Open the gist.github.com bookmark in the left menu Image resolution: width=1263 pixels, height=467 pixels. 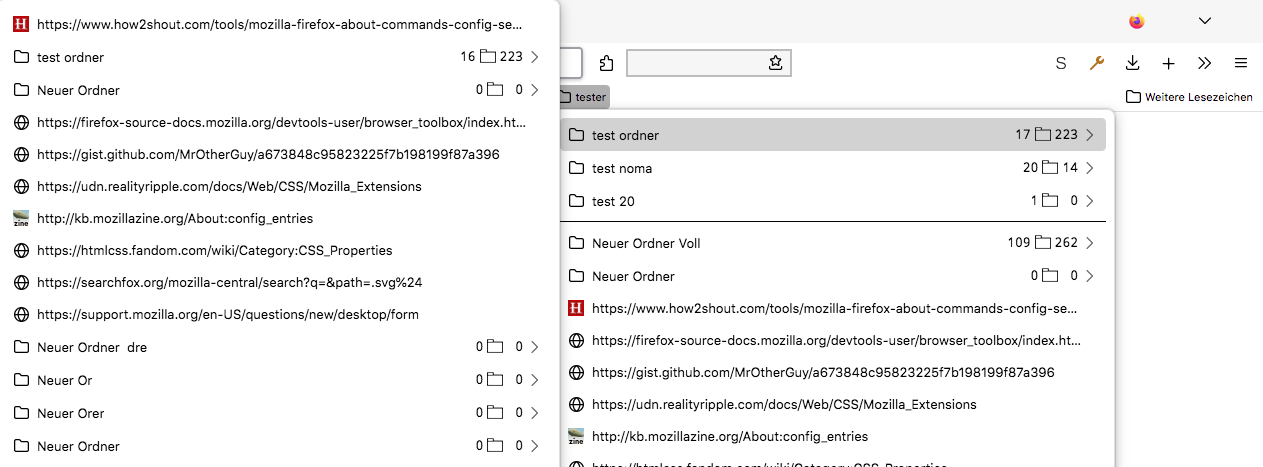[268, 155]
